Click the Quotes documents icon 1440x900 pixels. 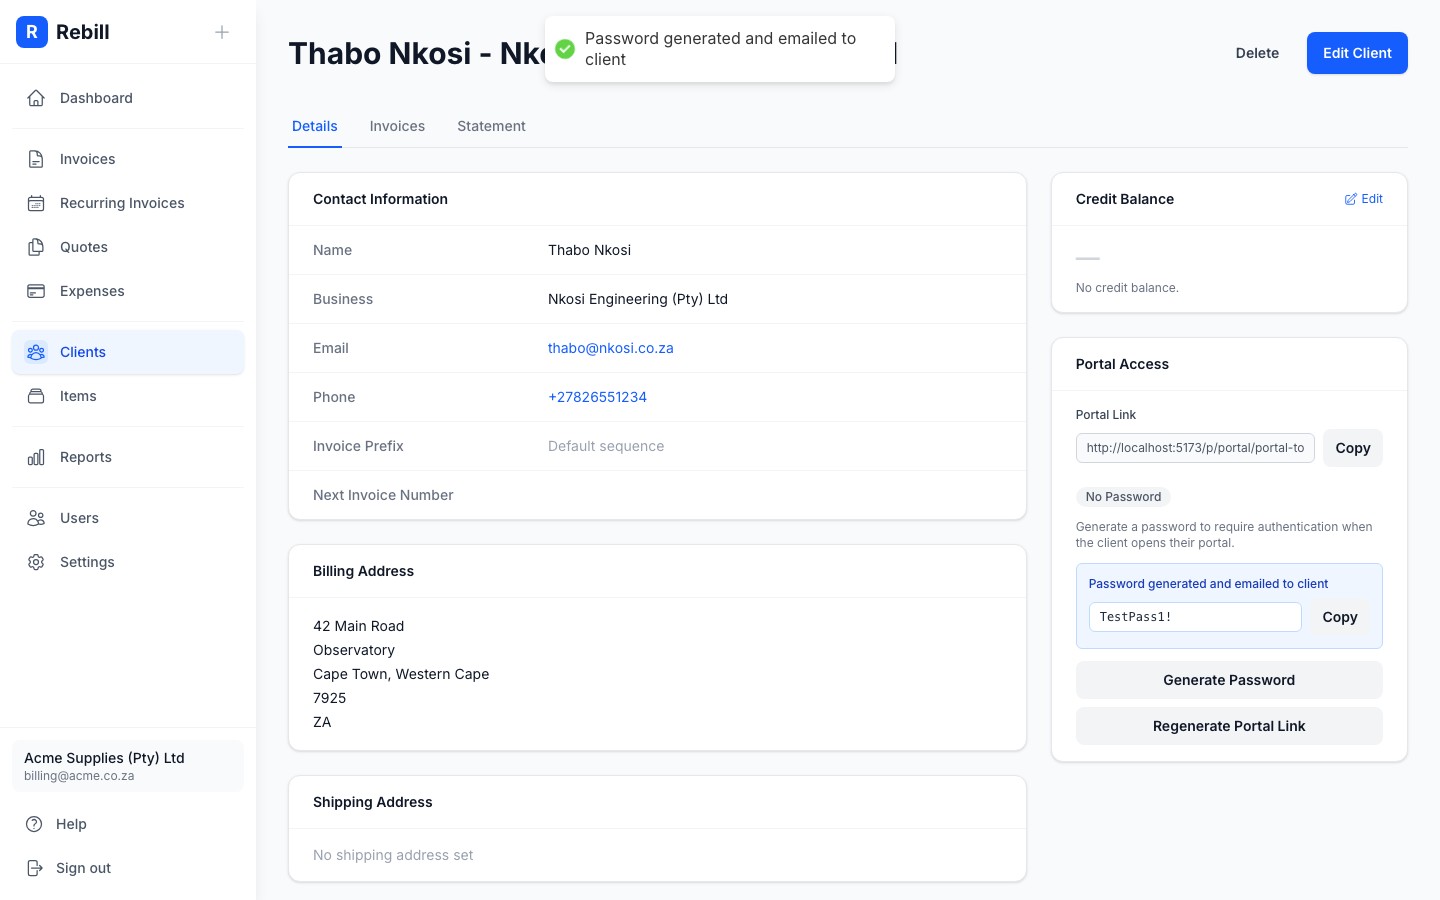pyautogui.click(x=36, y=247)
